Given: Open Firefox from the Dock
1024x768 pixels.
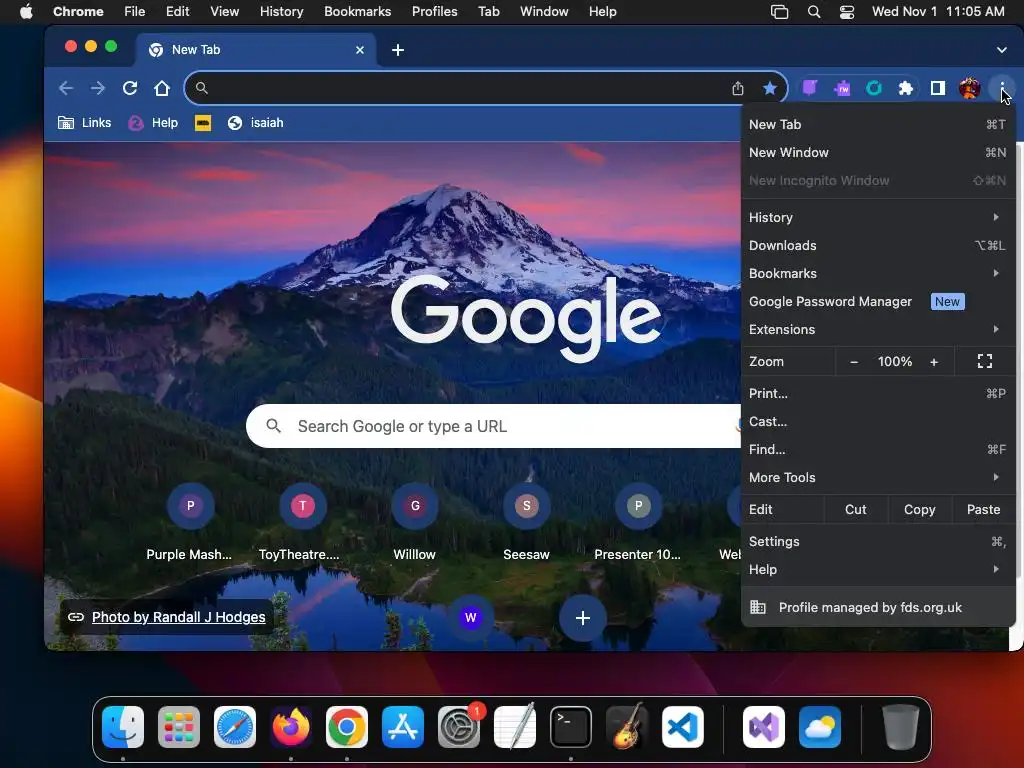Looking at the screenshot, I should point(291,727).
